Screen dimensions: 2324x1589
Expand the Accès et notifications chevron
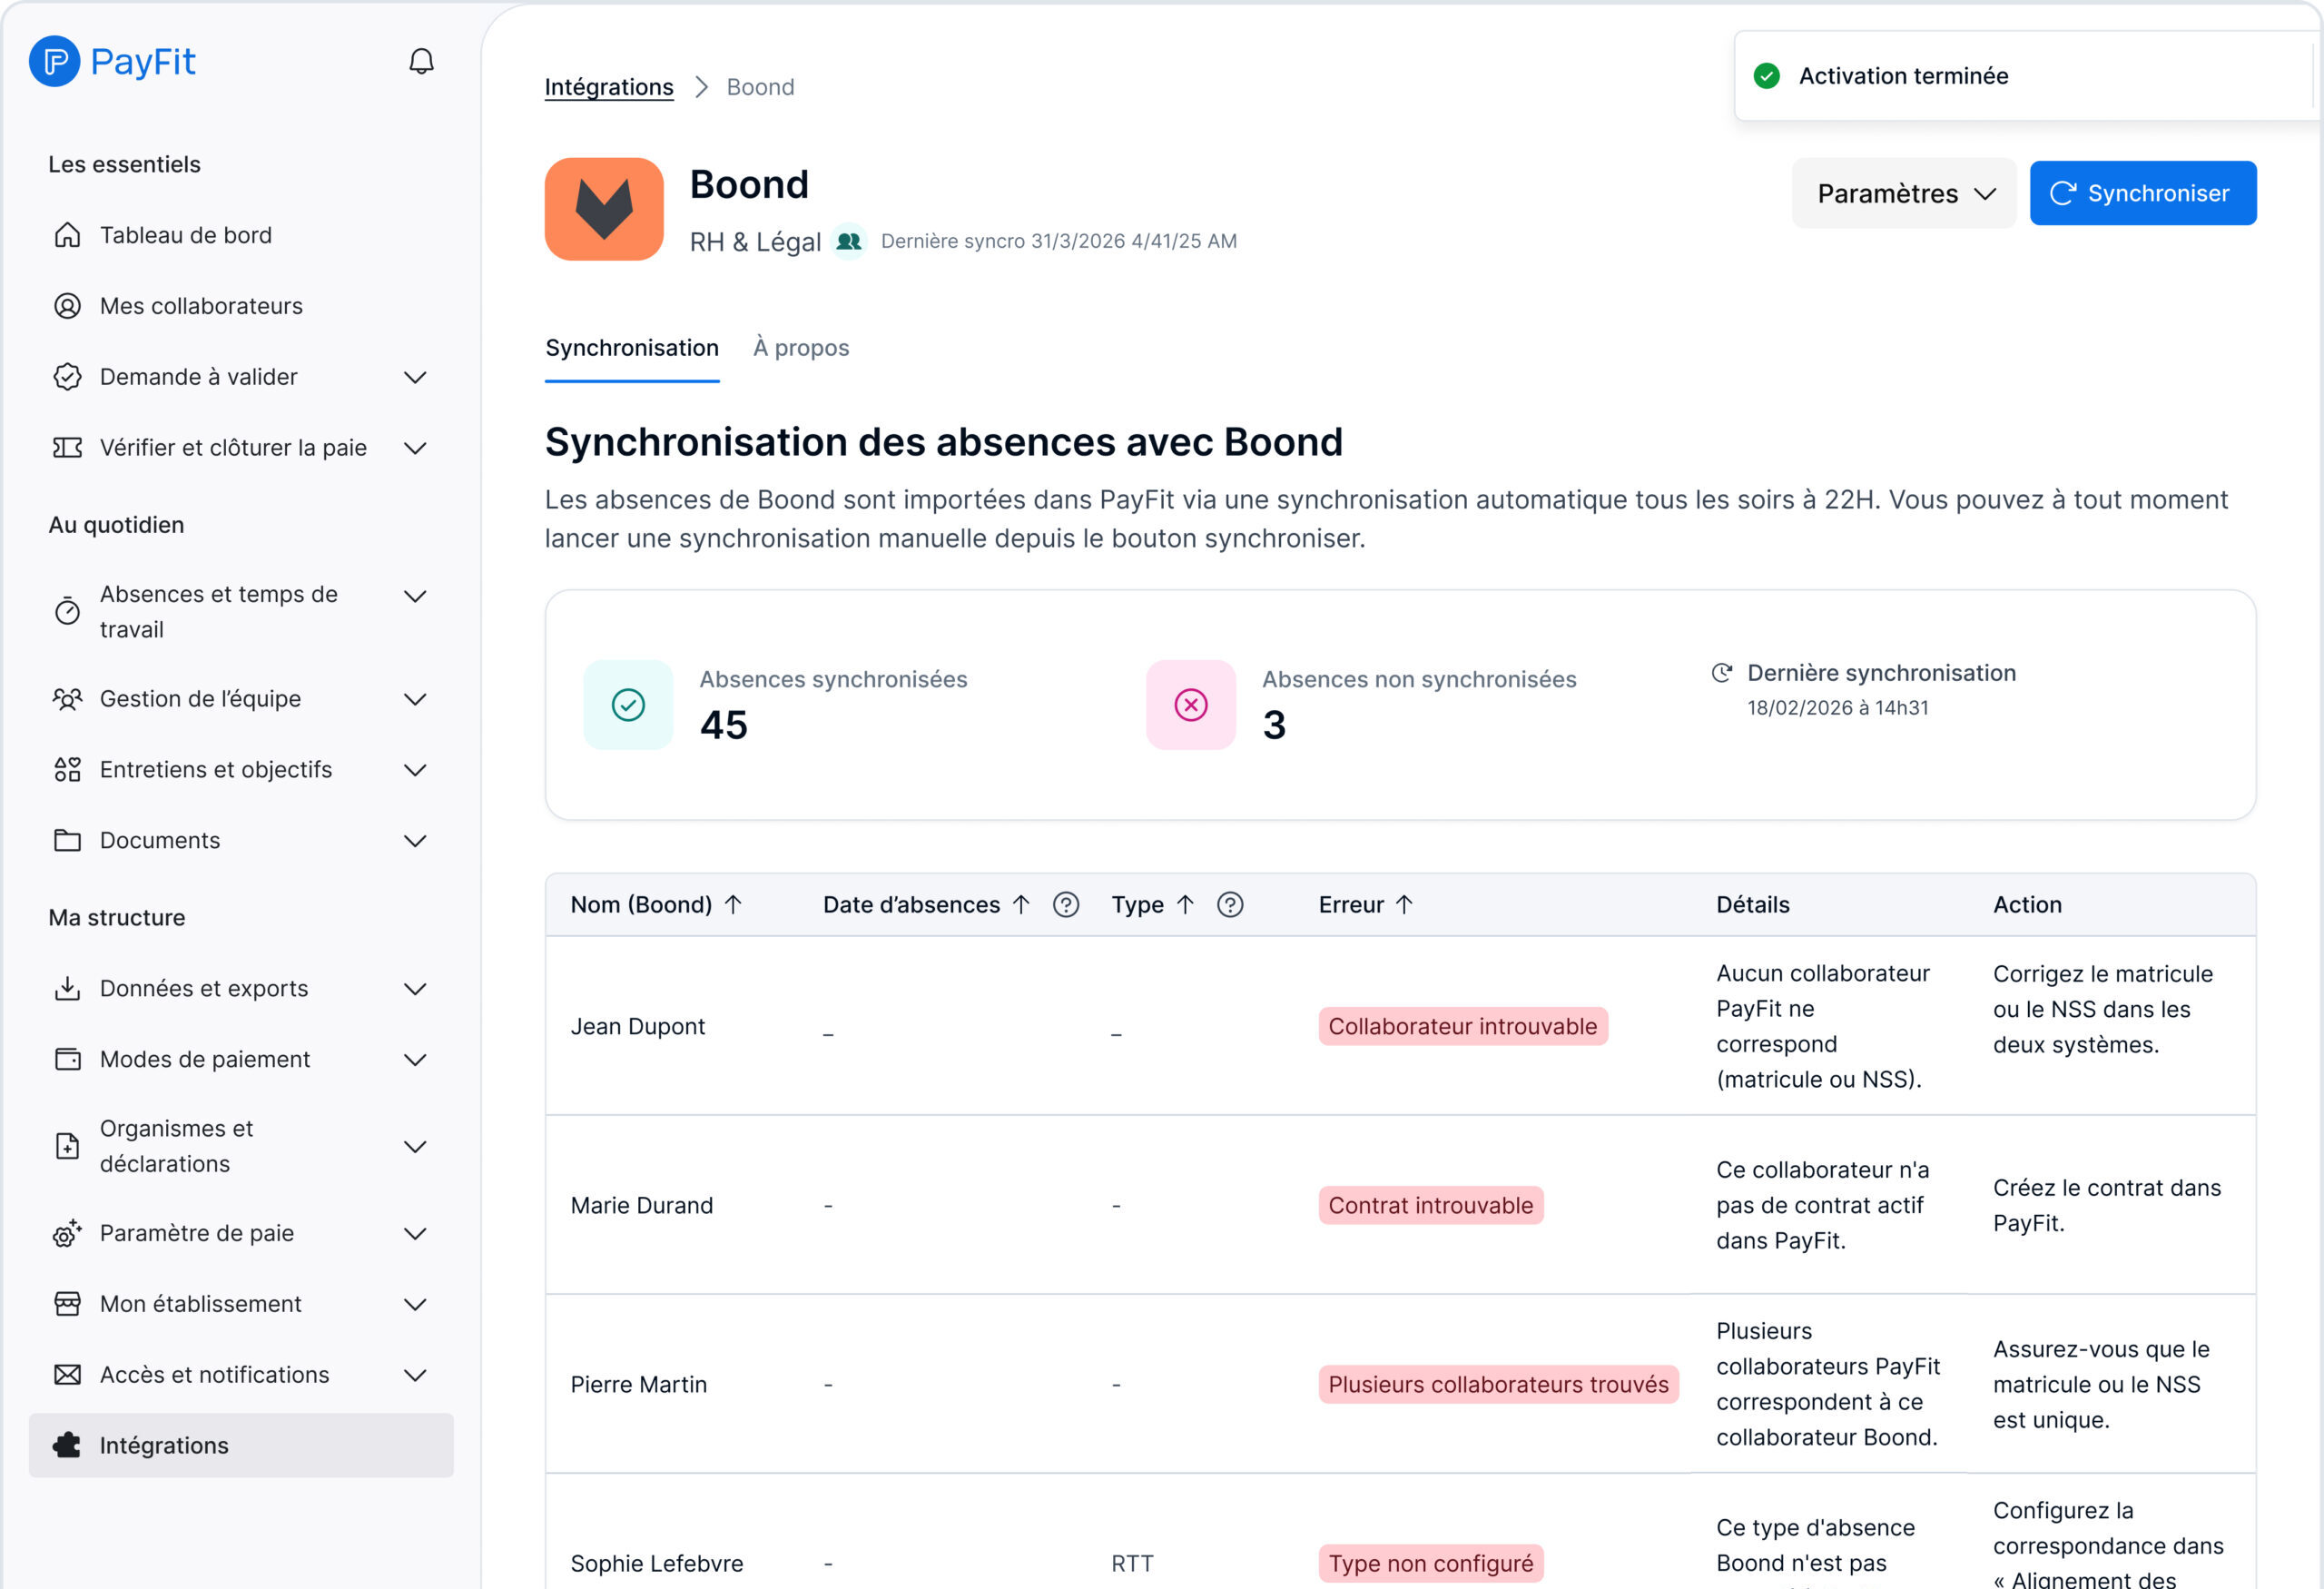tap(415, 1375)
